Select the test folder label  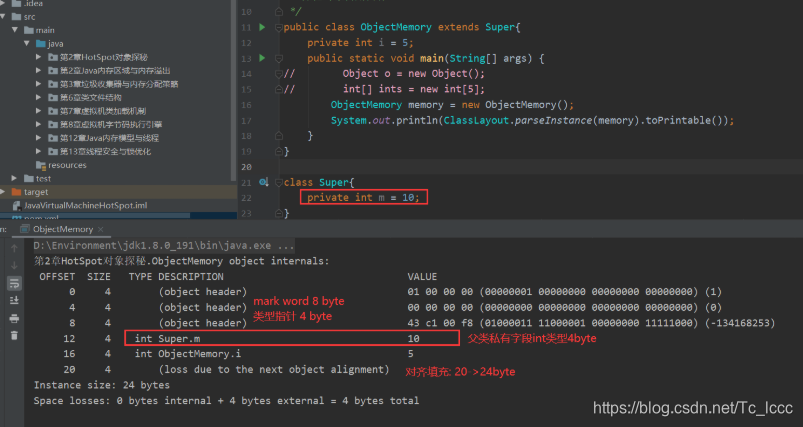tap(44, 178)
